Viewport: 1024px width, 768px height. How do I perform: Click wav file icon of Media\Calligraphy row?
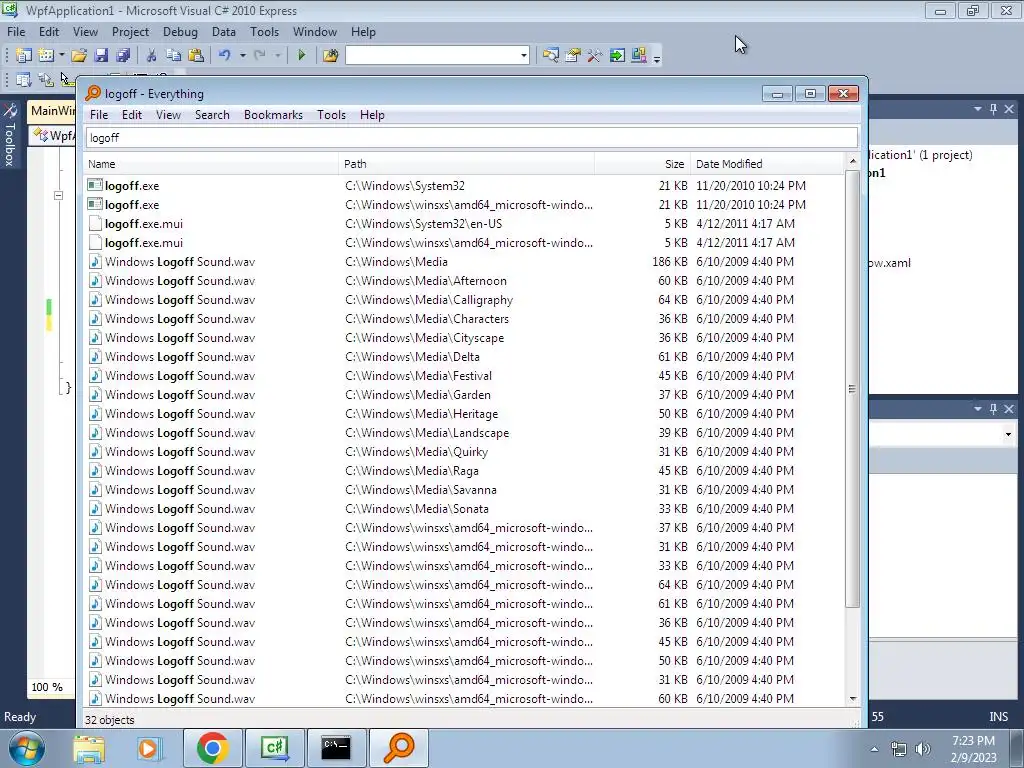[95, 300]
